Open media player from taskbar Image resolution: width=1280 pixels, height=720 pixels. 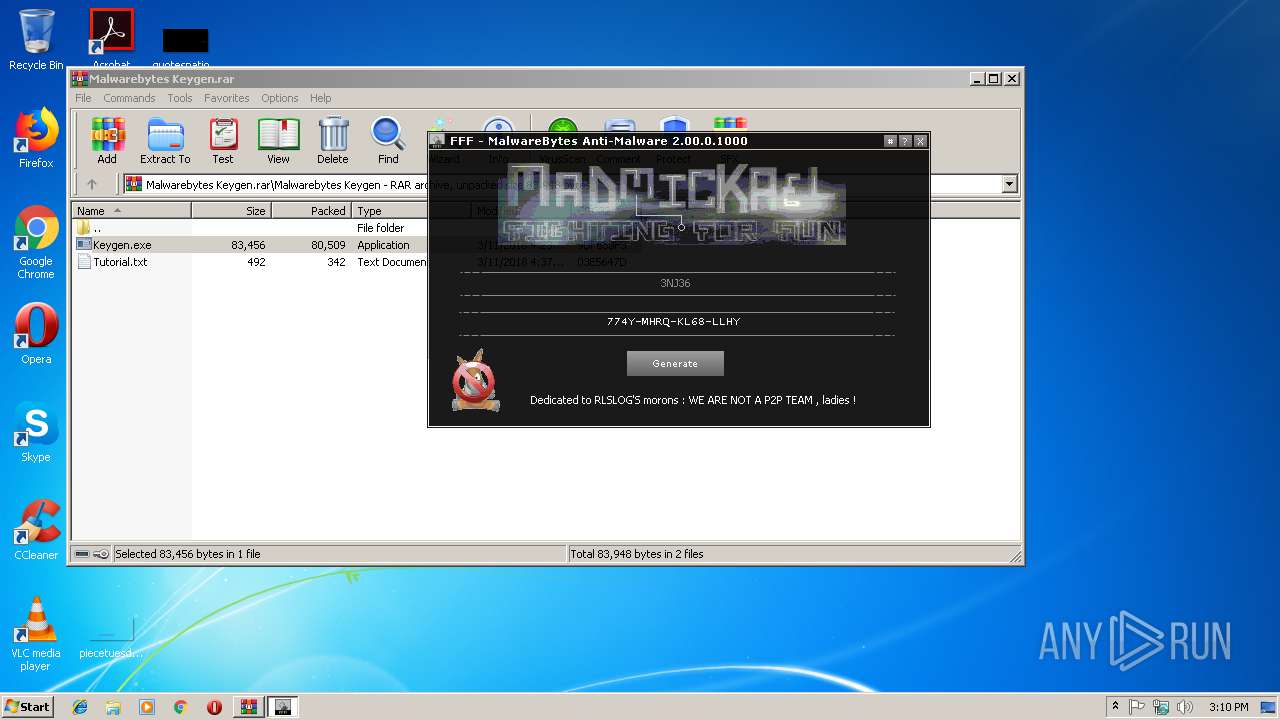tap(147, 707)
